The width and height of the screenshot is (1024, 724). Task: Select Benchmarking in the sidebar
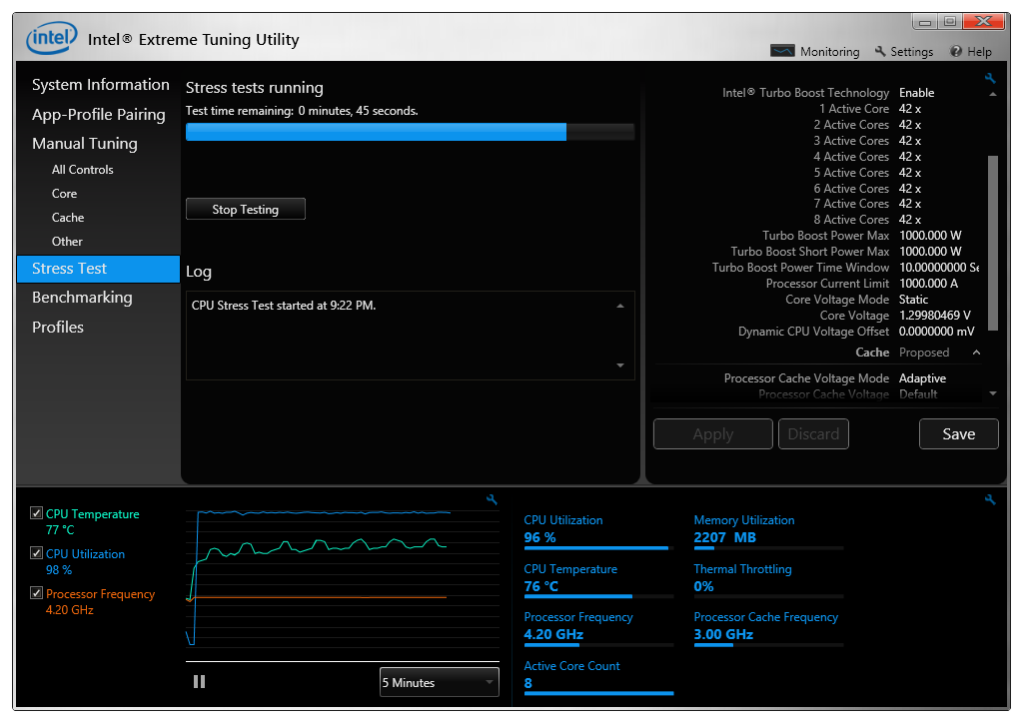pos(82,297)
